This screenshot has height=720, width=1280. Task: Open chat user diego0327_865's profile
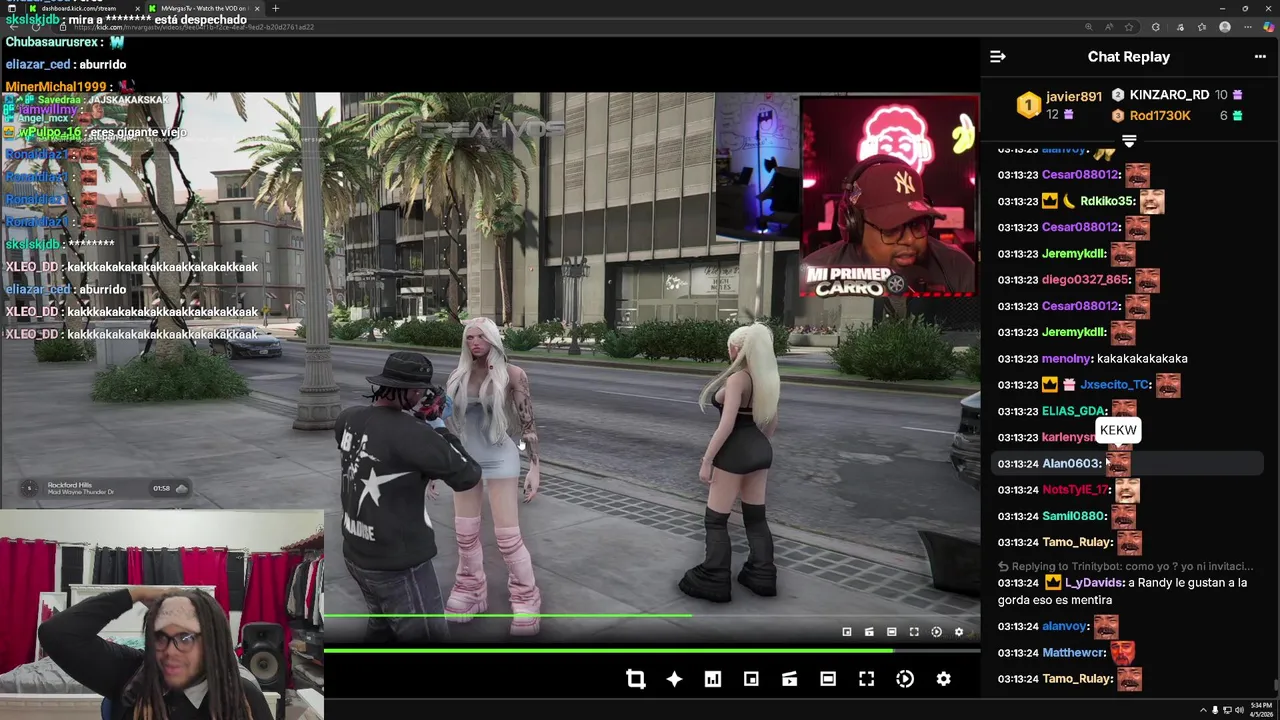tap(1085, 280)
